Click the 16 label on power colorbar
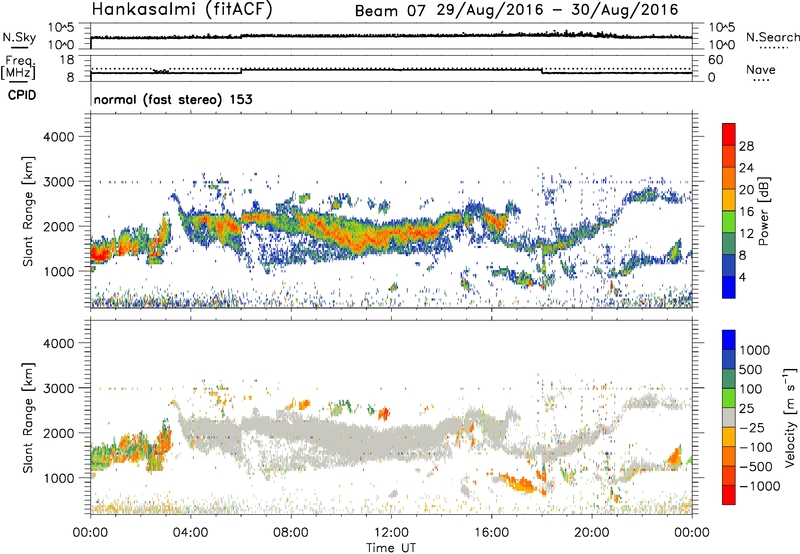The width and height of the screenshot is (800, 554). coord(746,212)
